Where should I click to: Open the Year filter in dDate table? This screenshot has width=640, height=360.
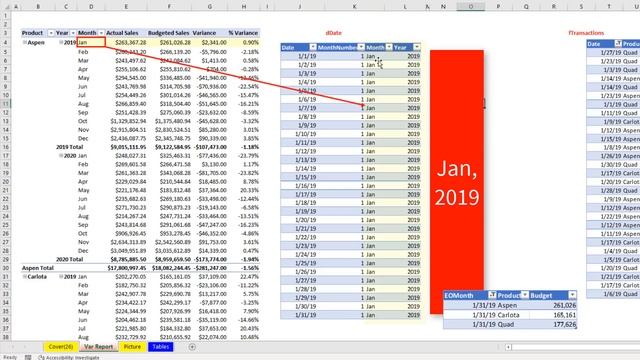pyautogui.click(x=416, y=47)
